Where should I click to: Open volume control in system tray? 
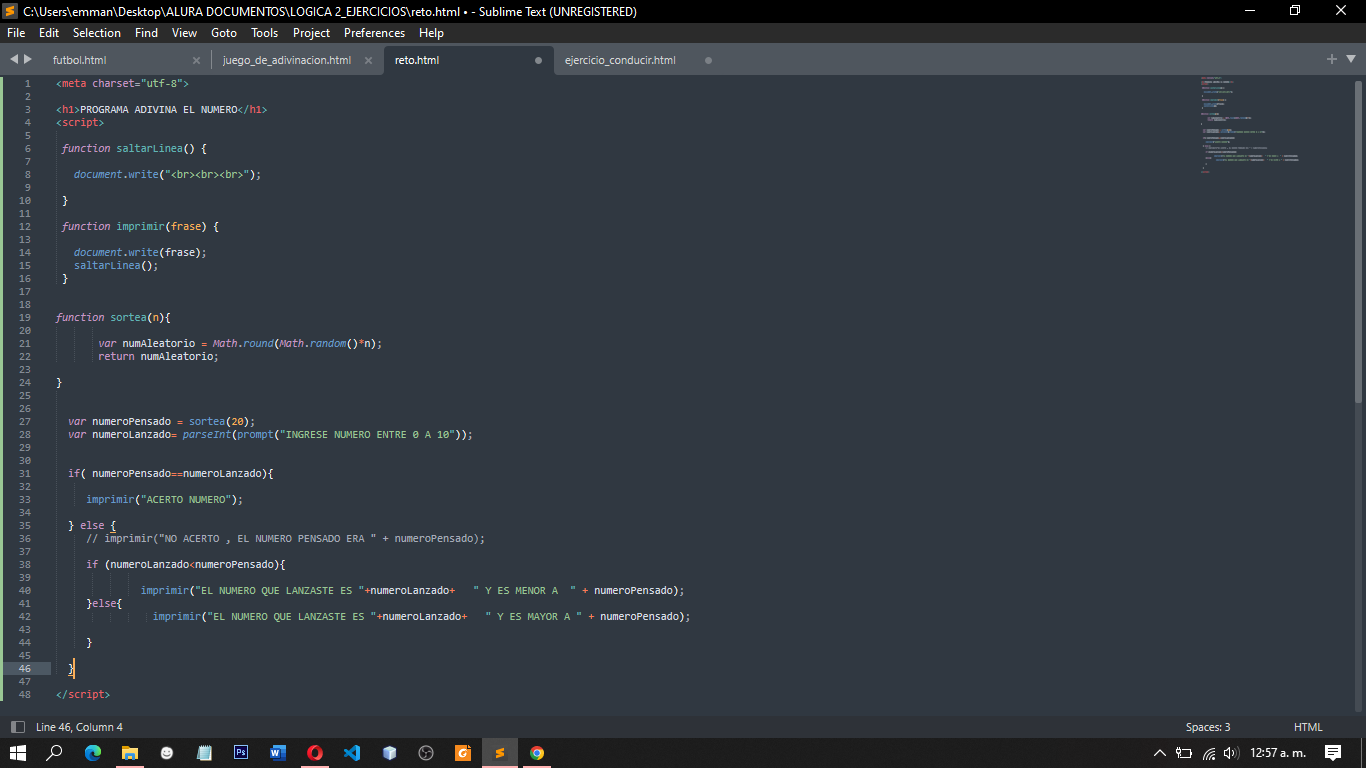(x=1231, y=753)
